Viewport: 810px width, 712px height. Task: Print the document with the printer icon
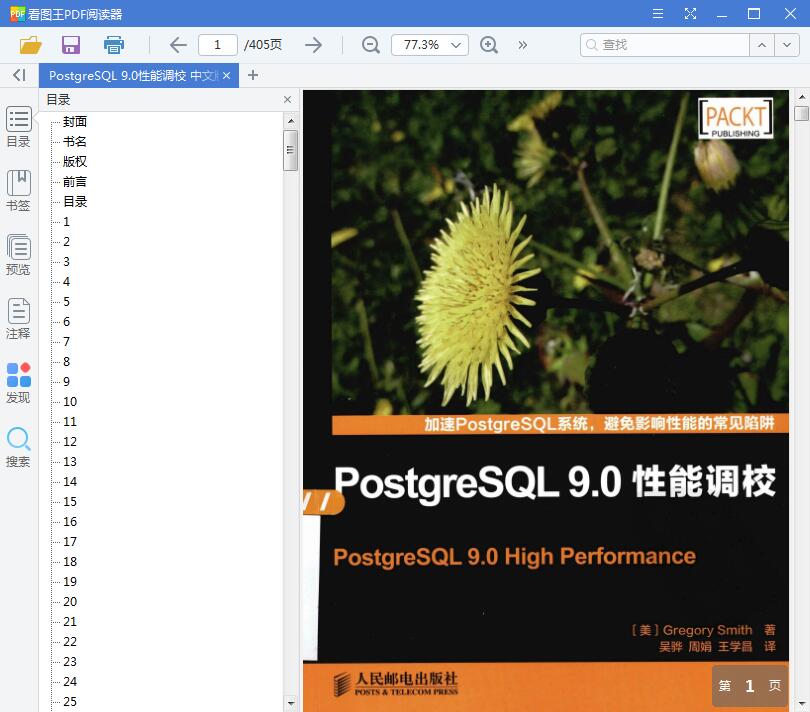click(x=114, y=45)
